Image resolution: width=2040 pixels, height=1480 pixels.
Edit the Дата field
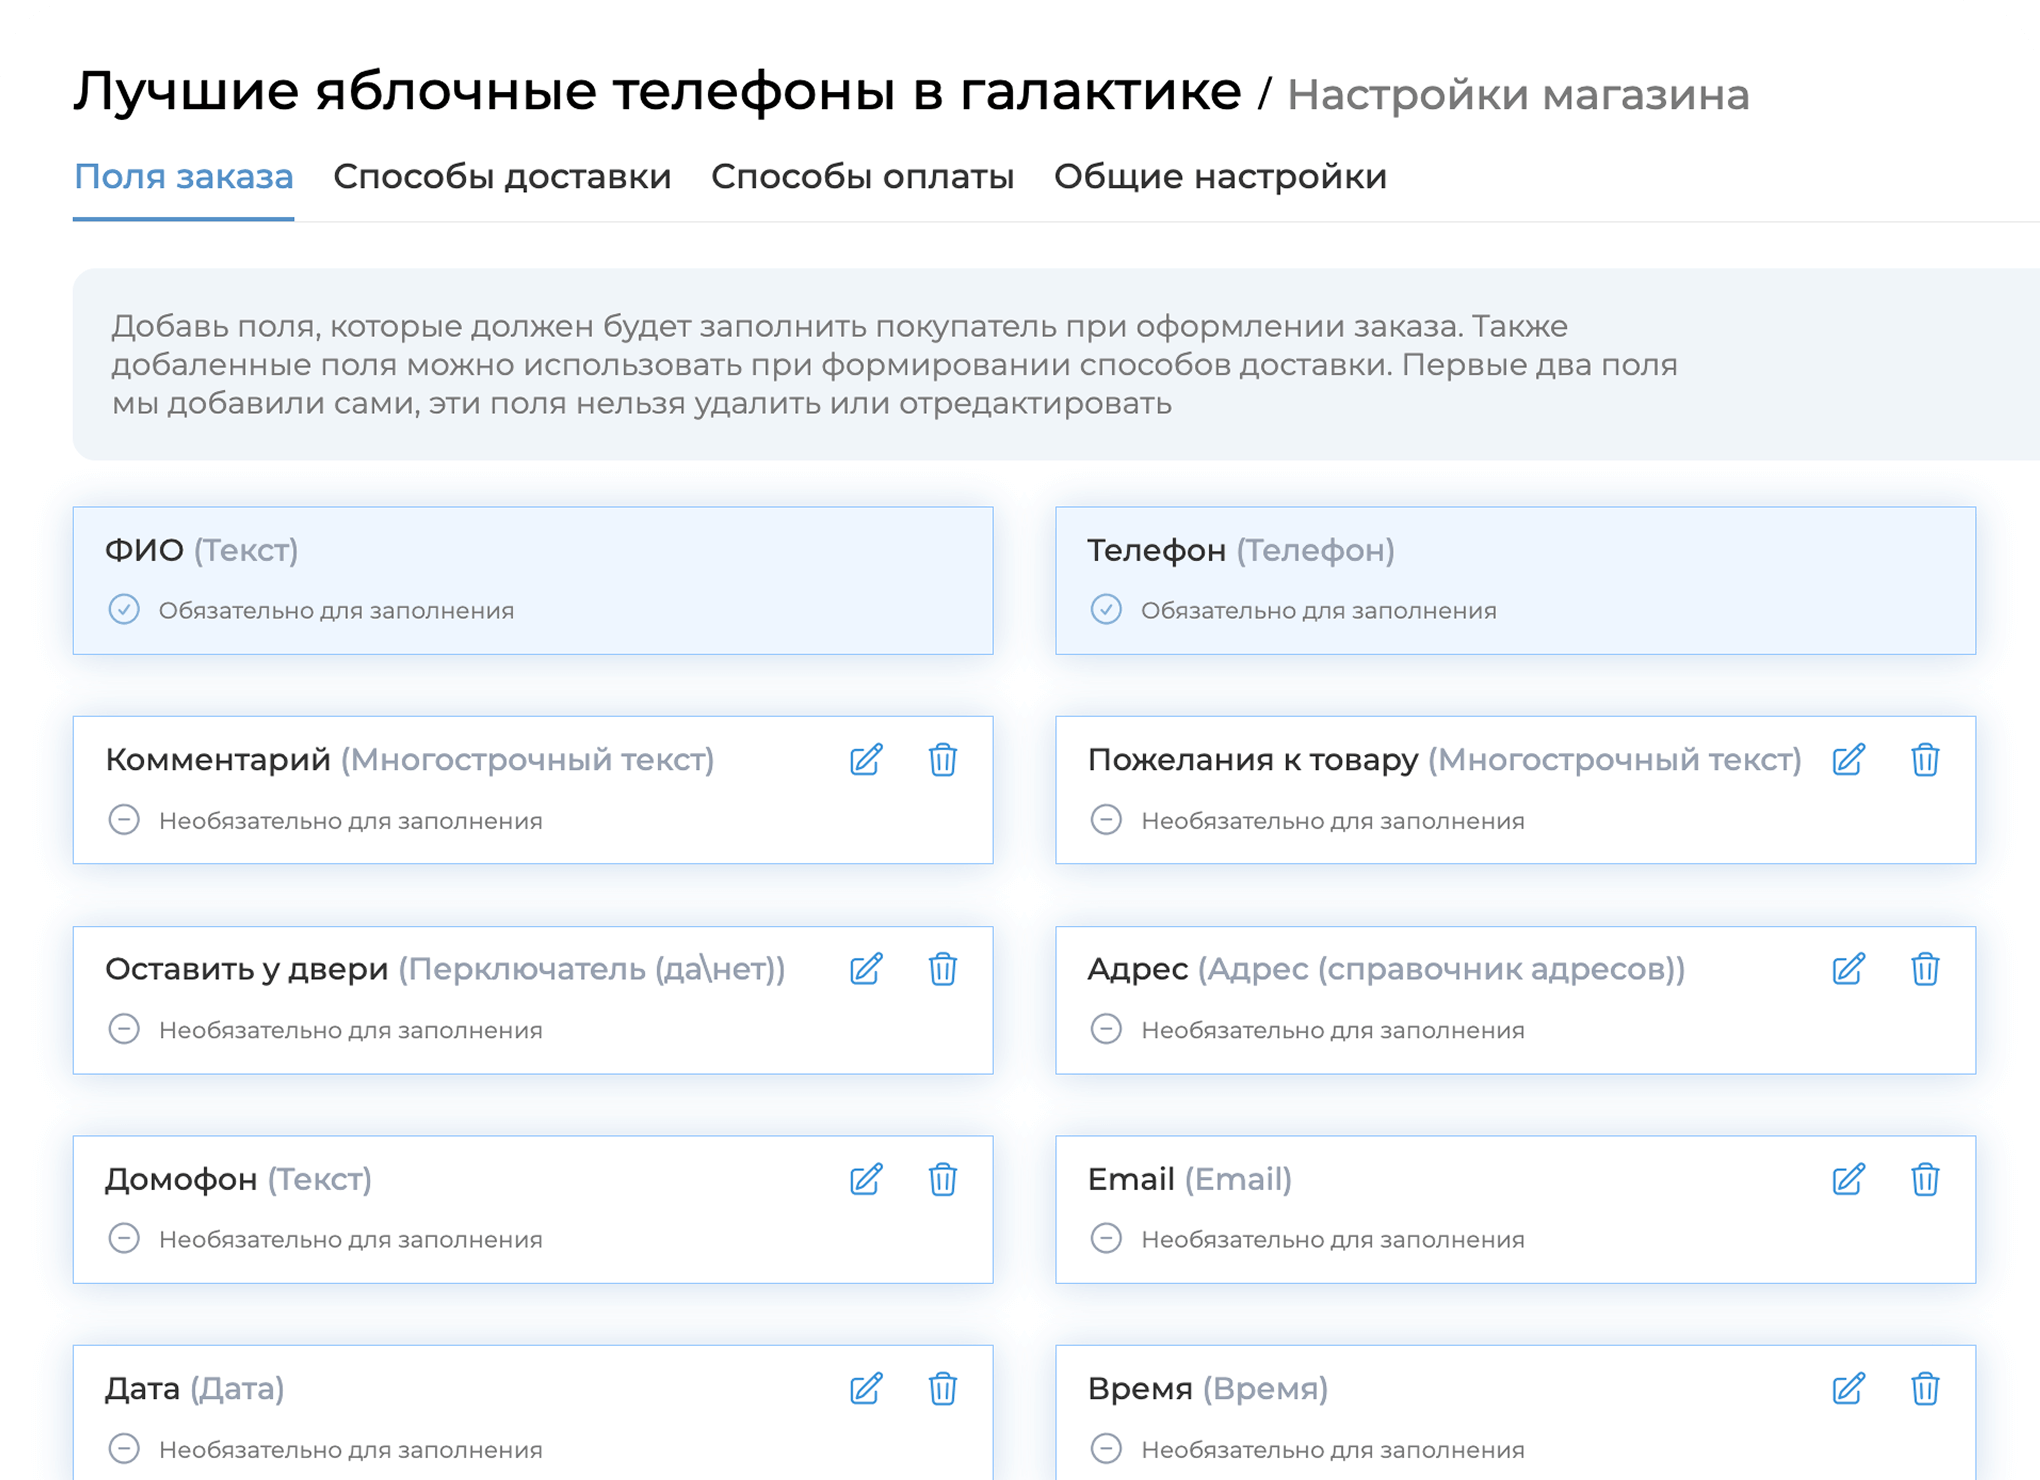point(866,1388)
